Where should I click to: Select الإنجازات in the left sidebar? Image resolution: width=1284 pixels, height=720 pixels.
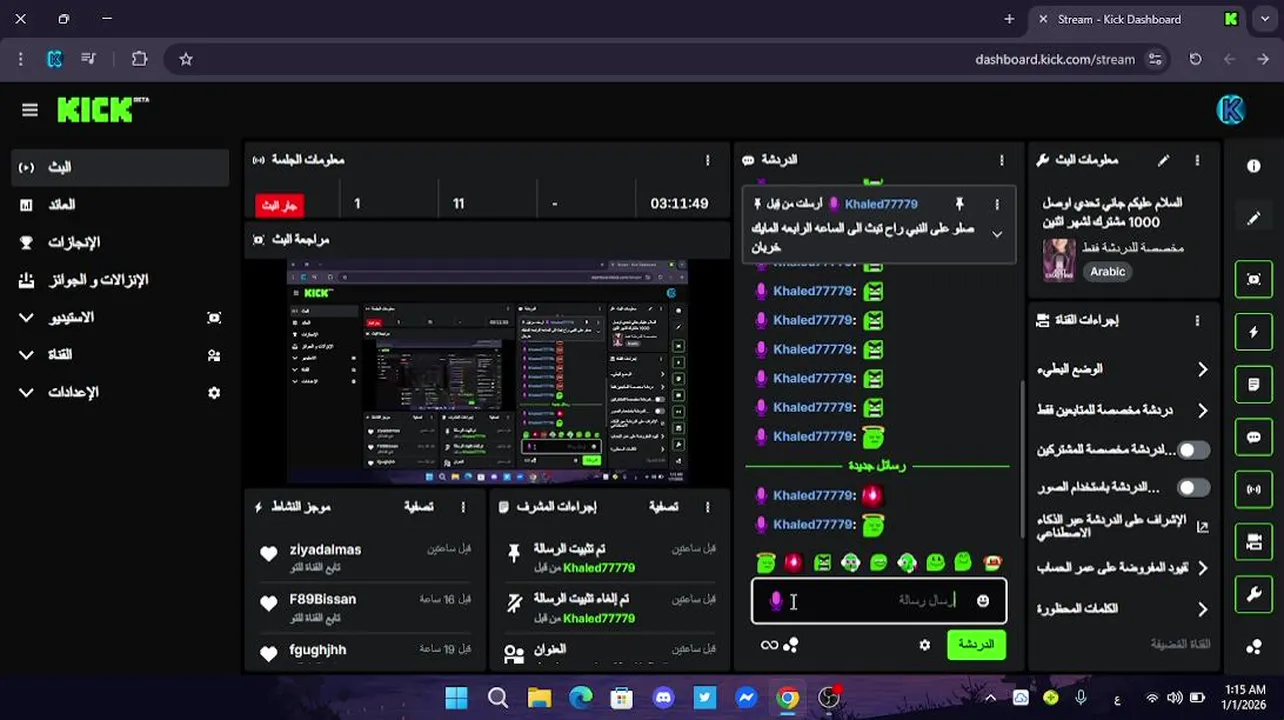[x=119, y=242]
